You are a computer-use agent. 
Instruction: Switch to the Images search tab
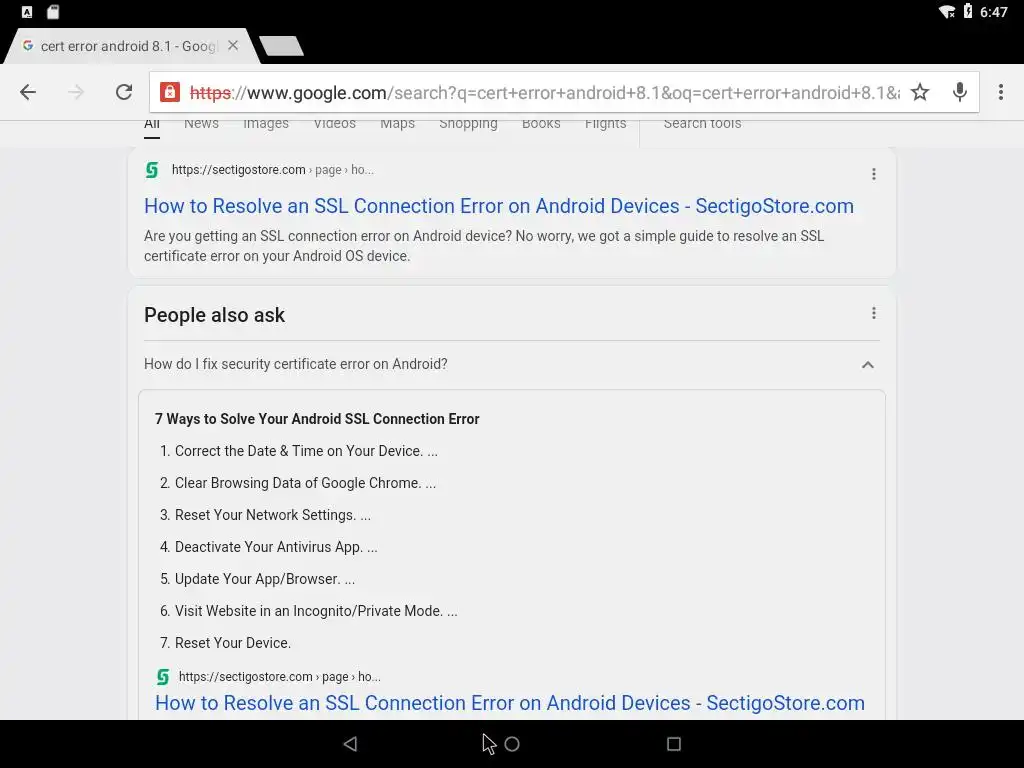266,124
